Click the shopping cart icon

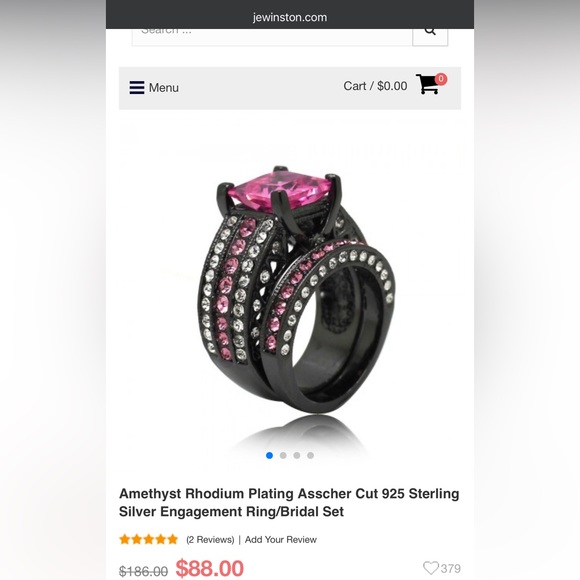[428, 84]
